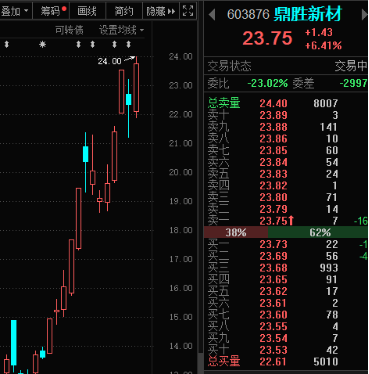Open the 画线 drawing tools

pyautogui.click(x=87, y=11)
